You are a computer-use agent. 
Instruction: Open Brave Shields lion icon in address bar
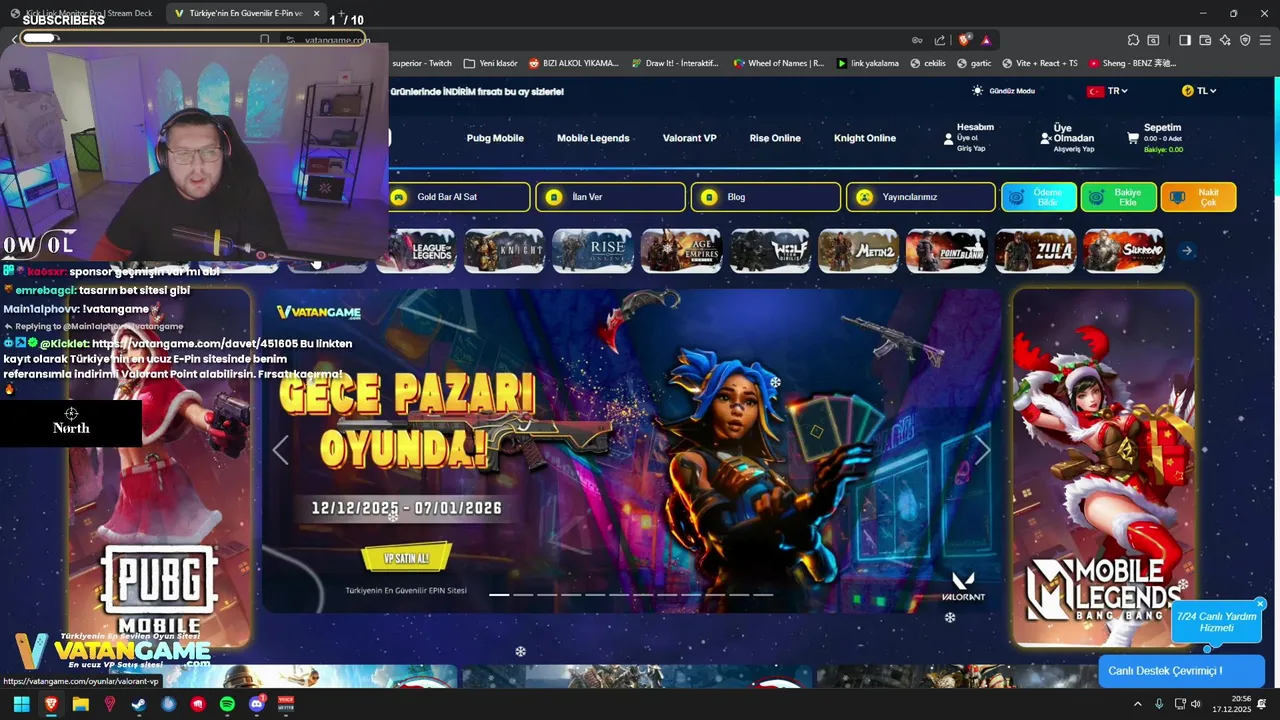point(964,40)
